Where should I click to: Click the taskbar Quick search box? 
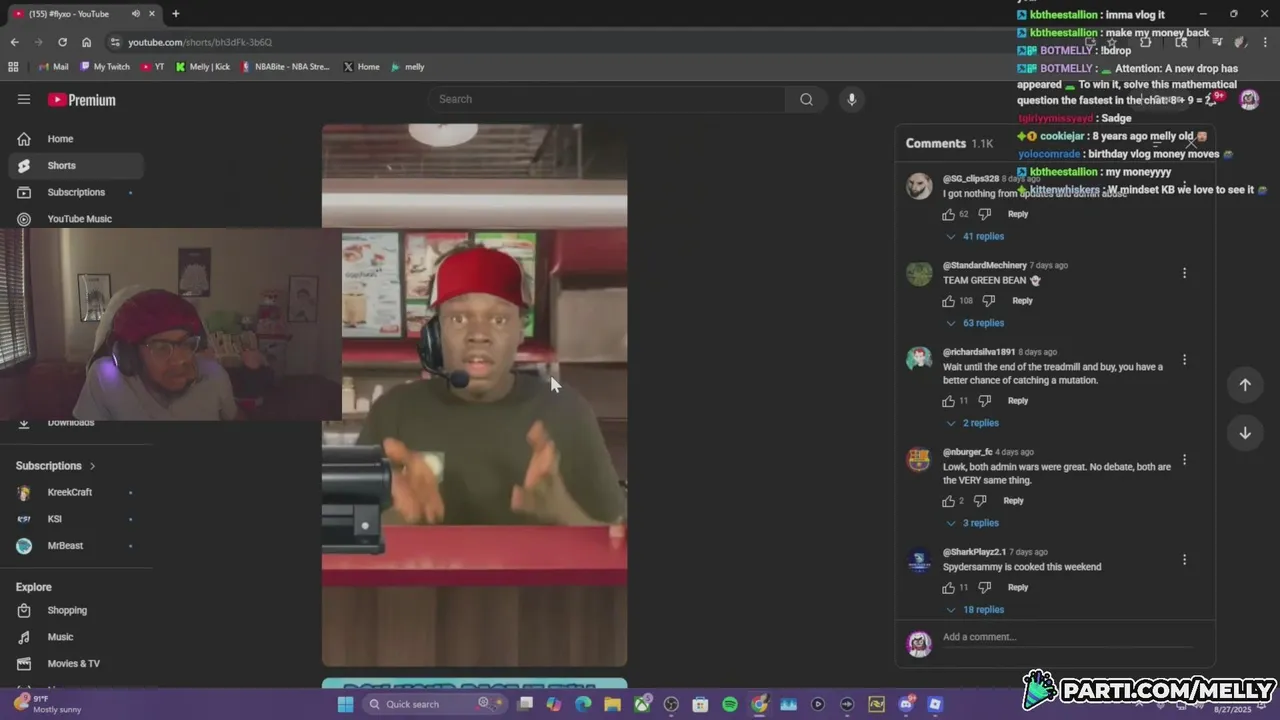pyautogui.click(x=436, y=704)
